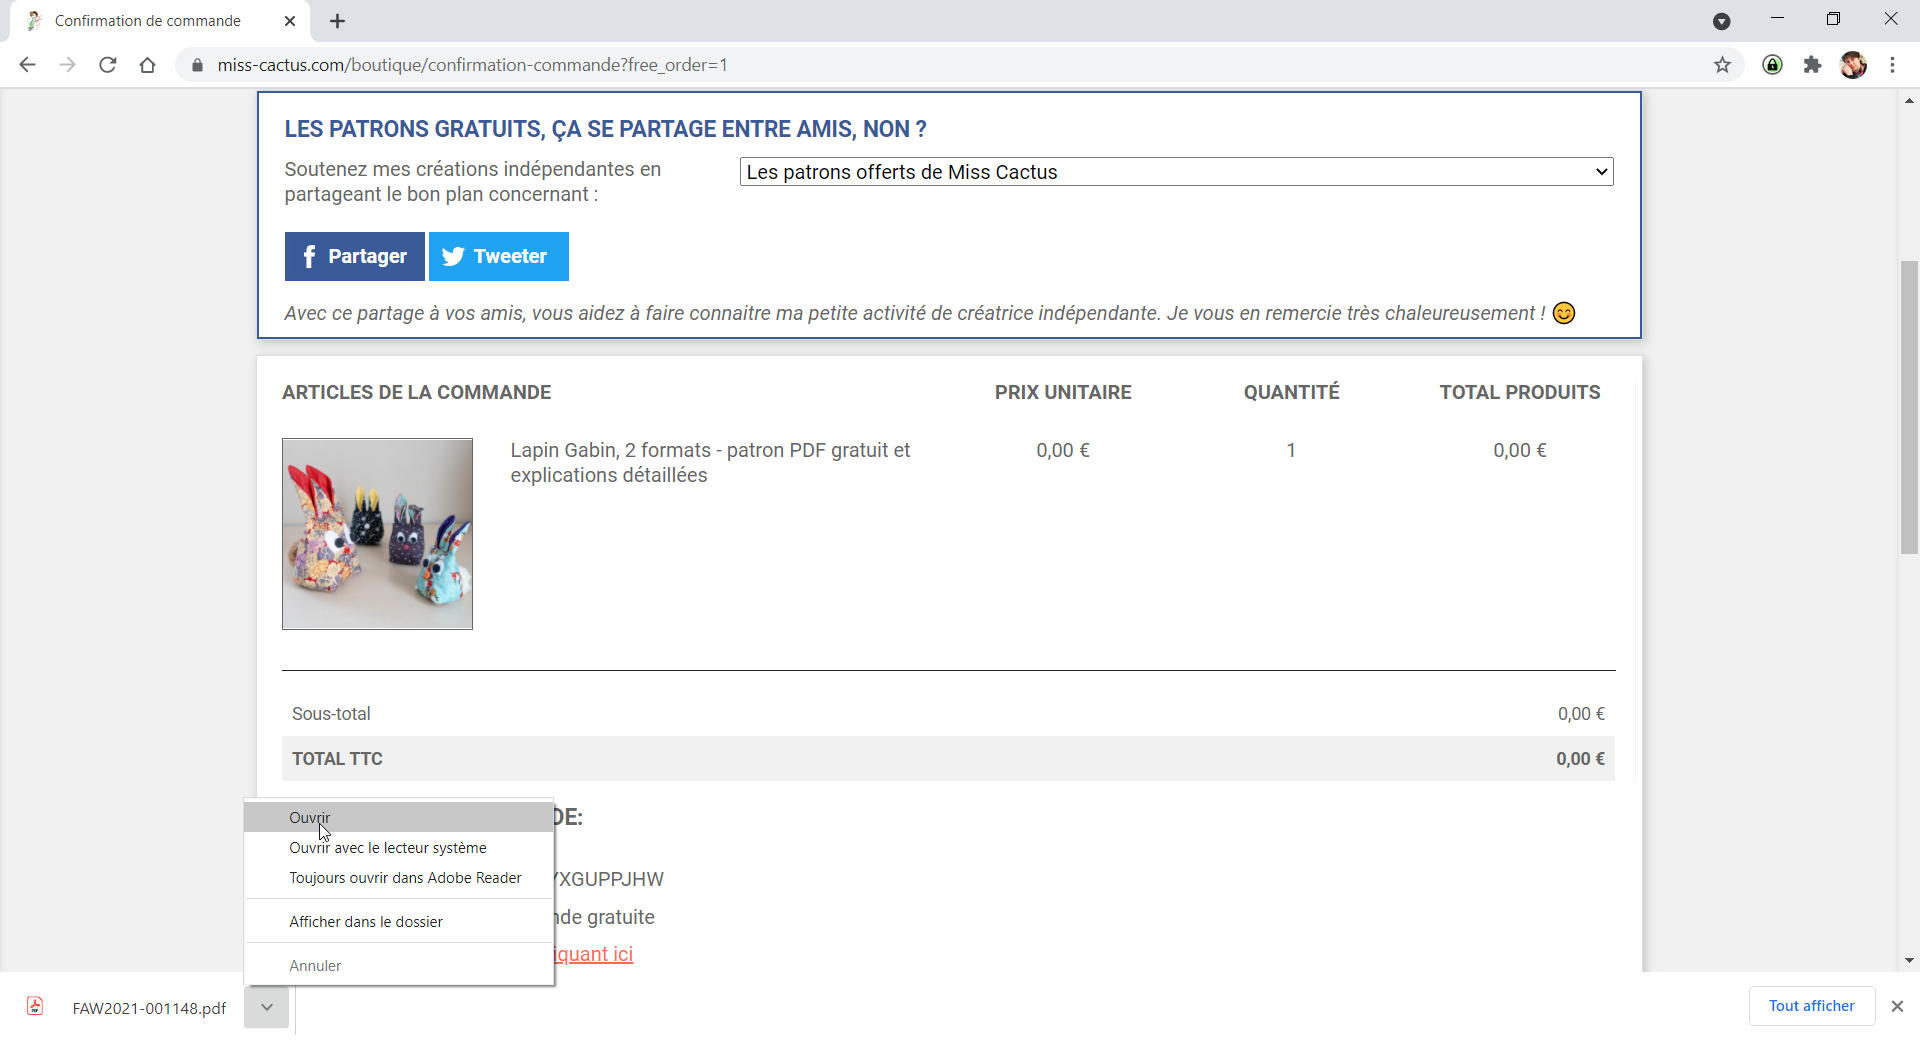Bookmark this page with the star icon
Image resolution: width=1920 pixels, height=1042 pixels.
(1722, 64)
